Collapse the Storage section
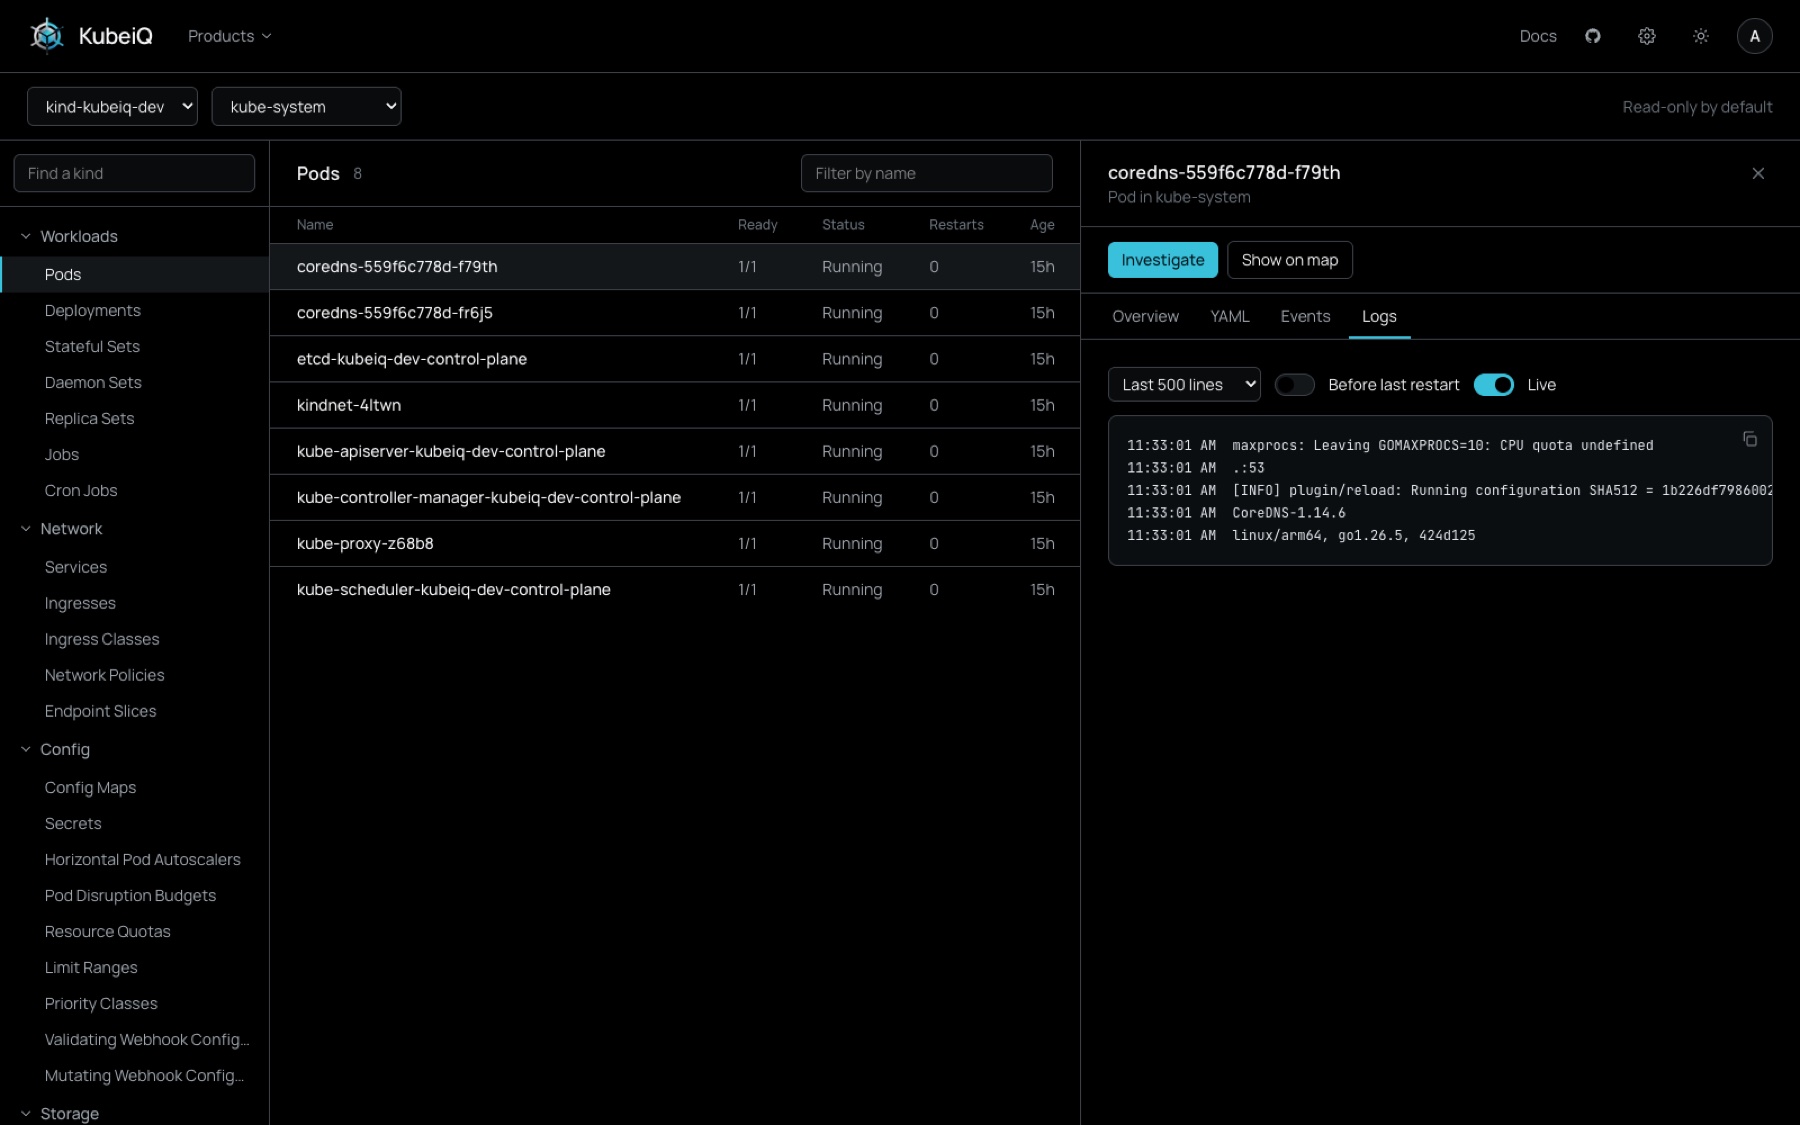Viewport: 1800px width, 1125px height. (x=59, y=1113)
